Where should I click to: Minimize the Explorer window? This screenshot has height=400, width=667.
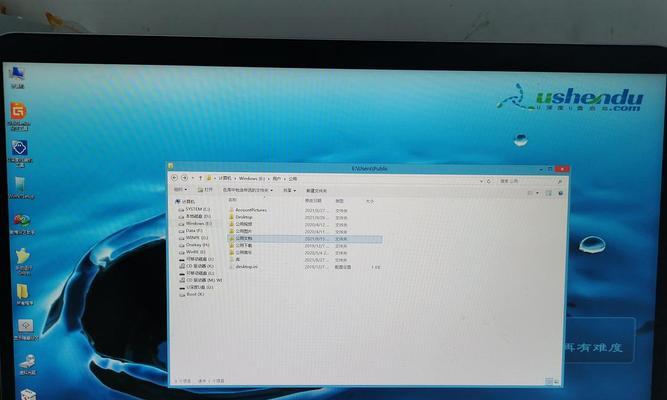pyautogui.click(x=541, y=169)
